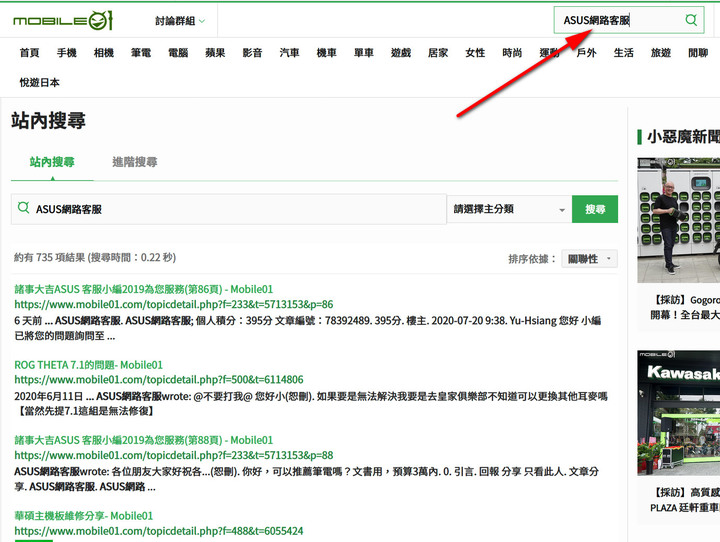Image resolution: width=720 pixels, height=542 pixels.
Task: Open the 討論群組 dropdown
Action: tap(180, 21)
